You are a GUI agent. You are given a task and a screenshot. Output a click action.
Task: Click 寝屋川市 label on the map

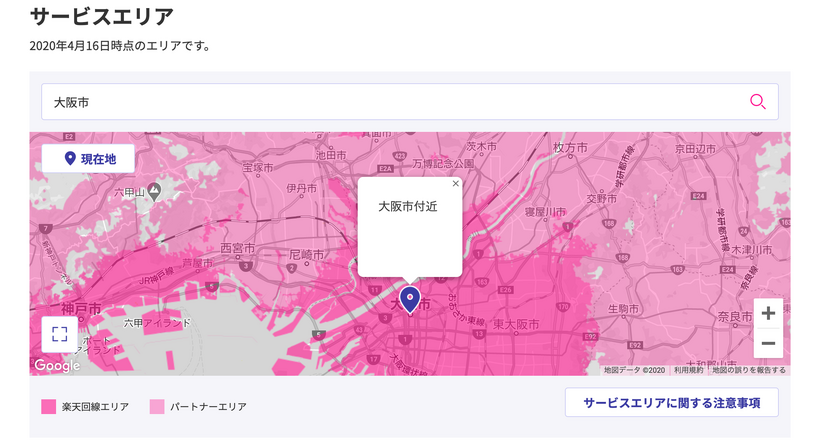pyautogui.click(x=546, y=212)
